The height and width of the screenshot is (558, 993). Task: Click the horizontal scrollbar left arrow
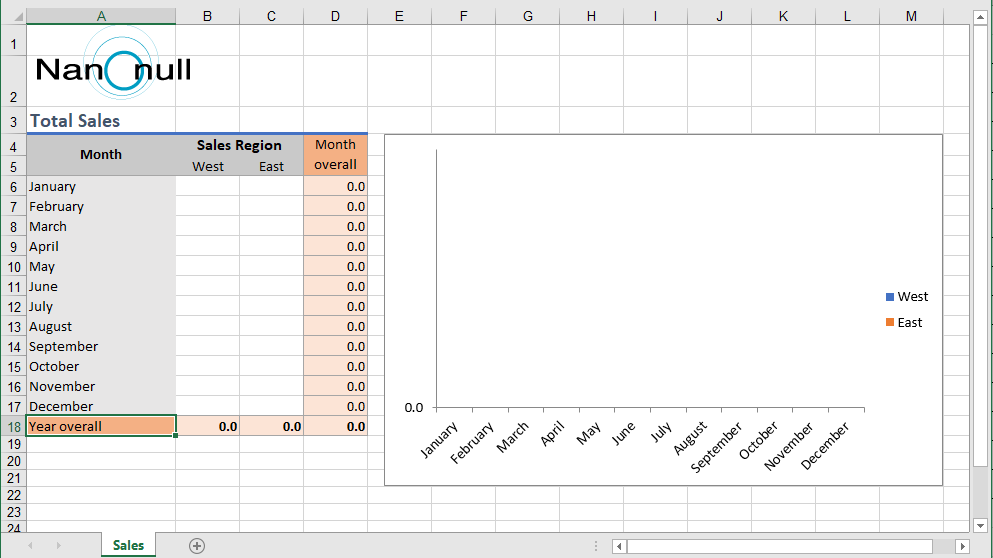(x=620, y=546)
